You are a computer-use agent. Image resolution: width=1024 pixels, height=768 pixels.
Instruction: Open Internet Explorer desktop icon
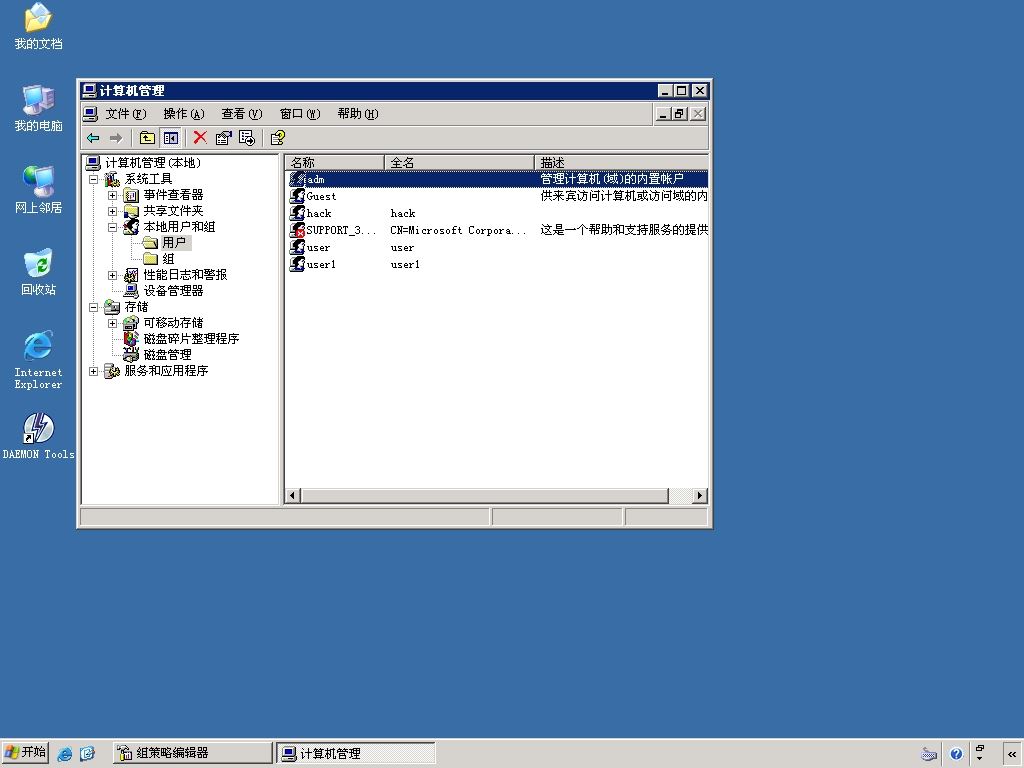pos(39,360)
